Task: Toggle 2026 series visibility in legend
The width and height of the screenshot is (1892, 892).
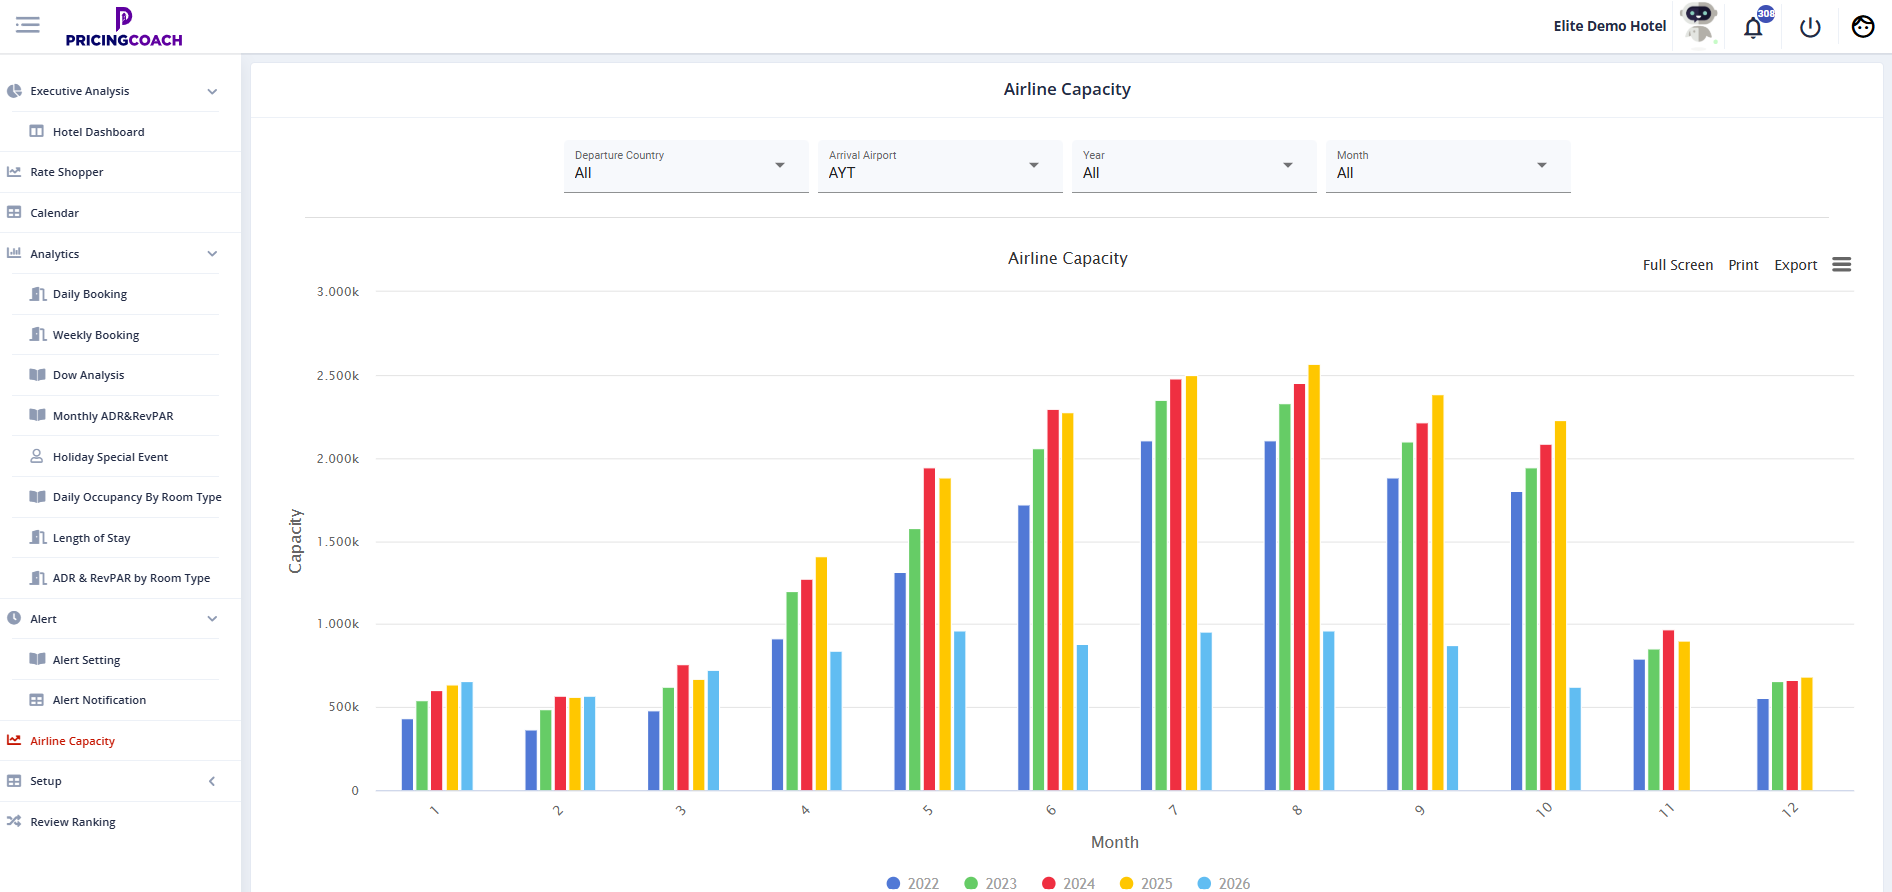Action: point(1224,883)
